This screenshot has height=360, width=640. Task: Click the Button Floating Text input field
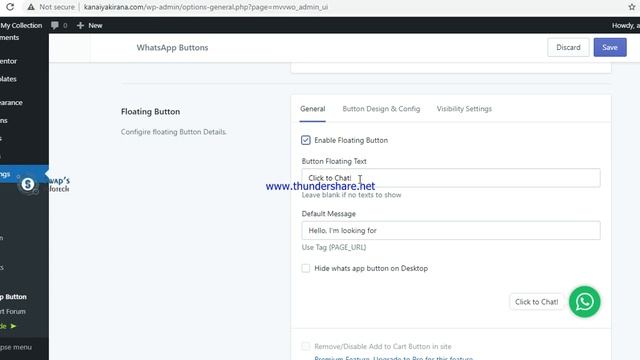pyautogui.click(x=451, y=178)
